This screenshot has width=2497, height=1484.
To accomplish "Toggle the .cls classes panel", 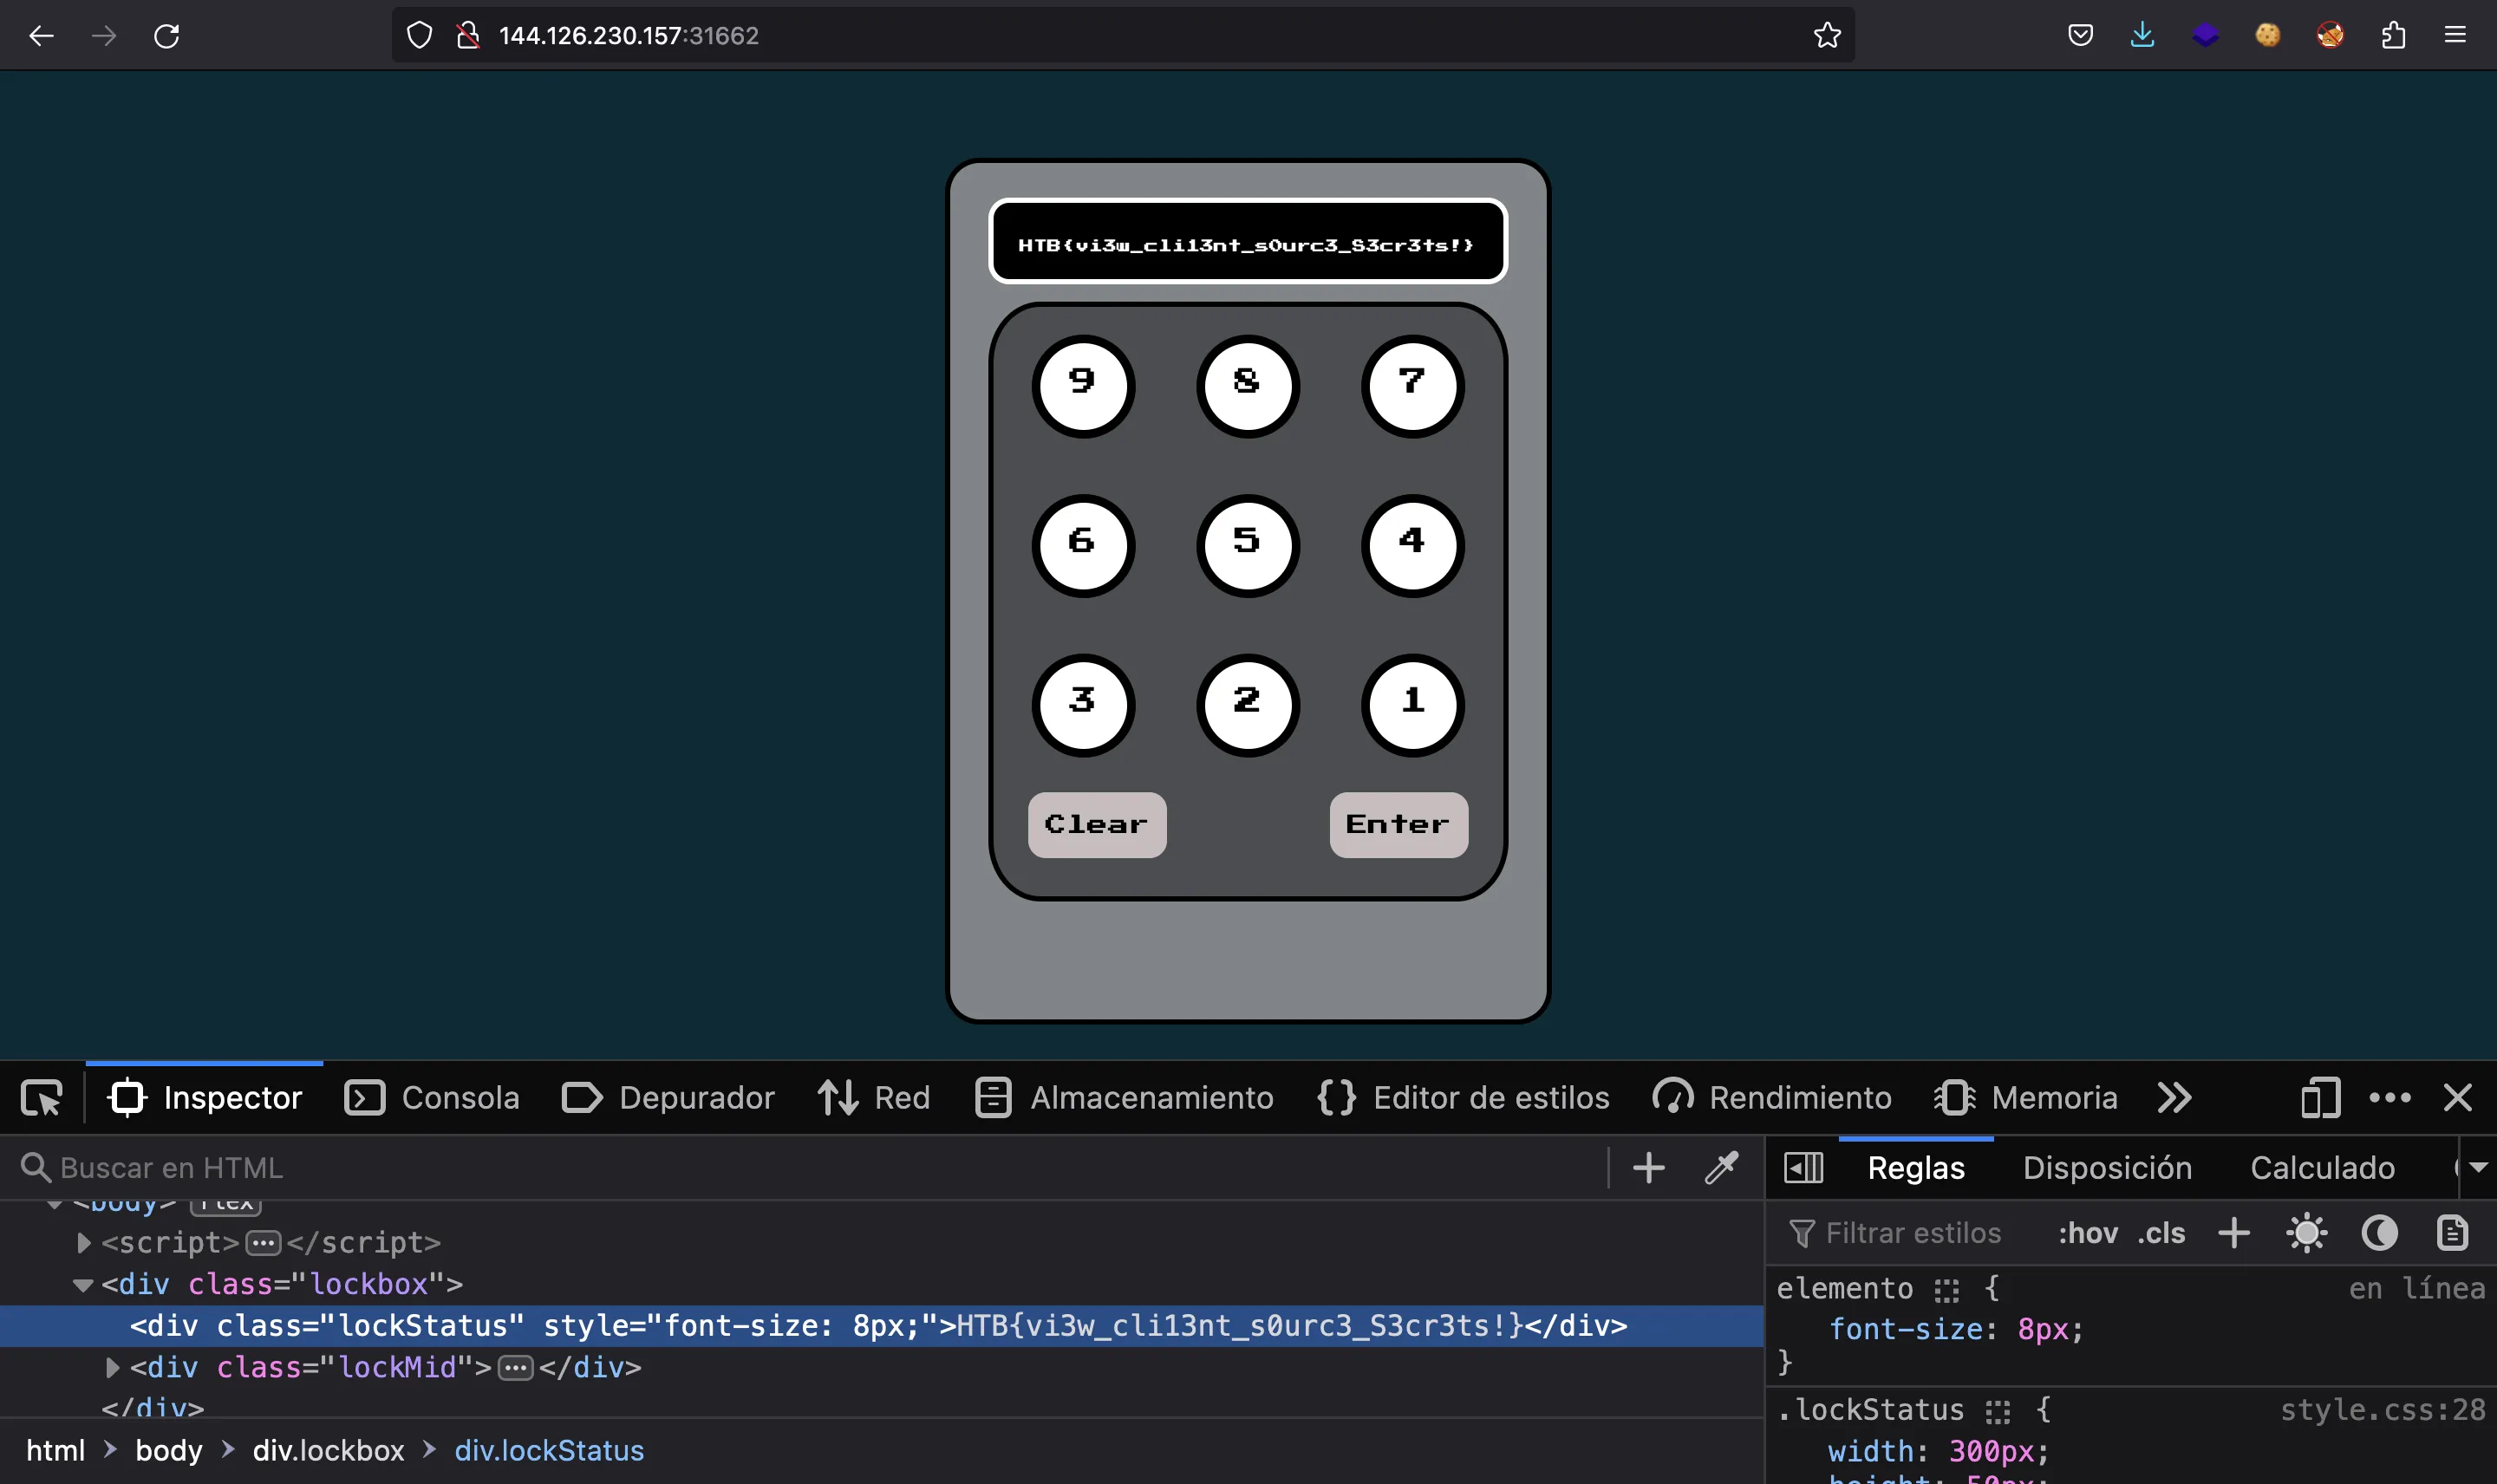I will coord(2161,1233).
